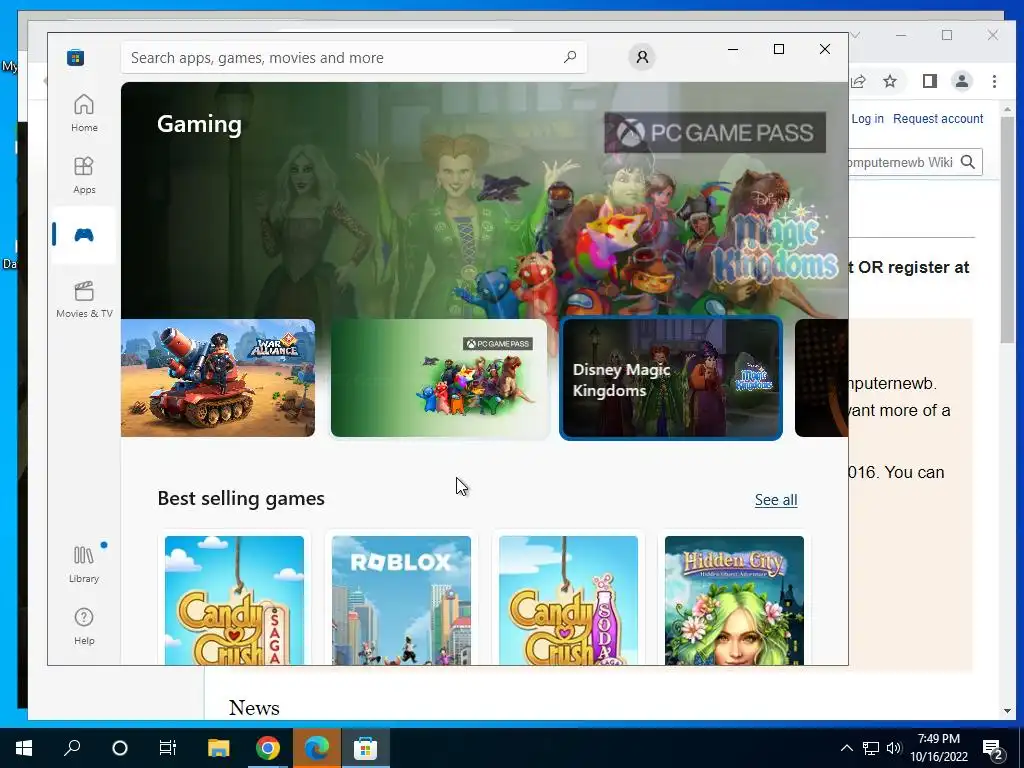Open the Apps section in Store sidebar
This screenshot has height=768, width=1024.
[84, 175]
